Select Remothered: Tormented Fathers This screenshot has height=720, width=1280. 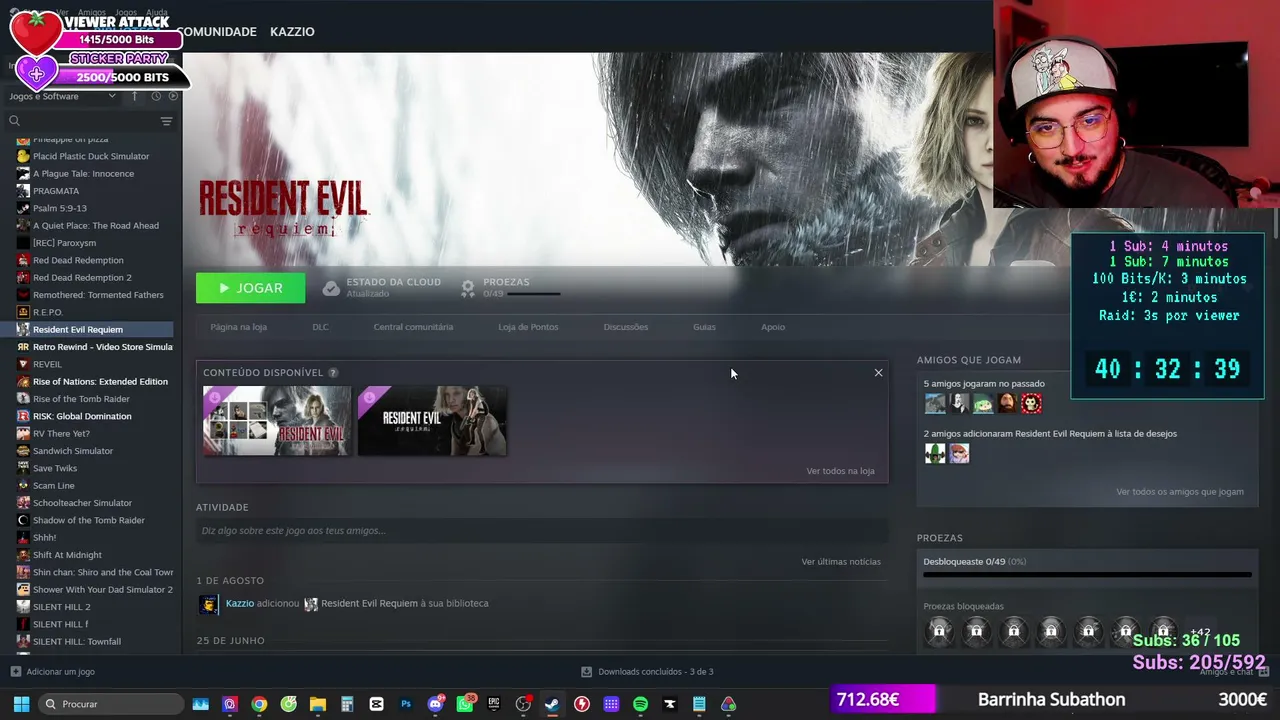pos(98,295)
